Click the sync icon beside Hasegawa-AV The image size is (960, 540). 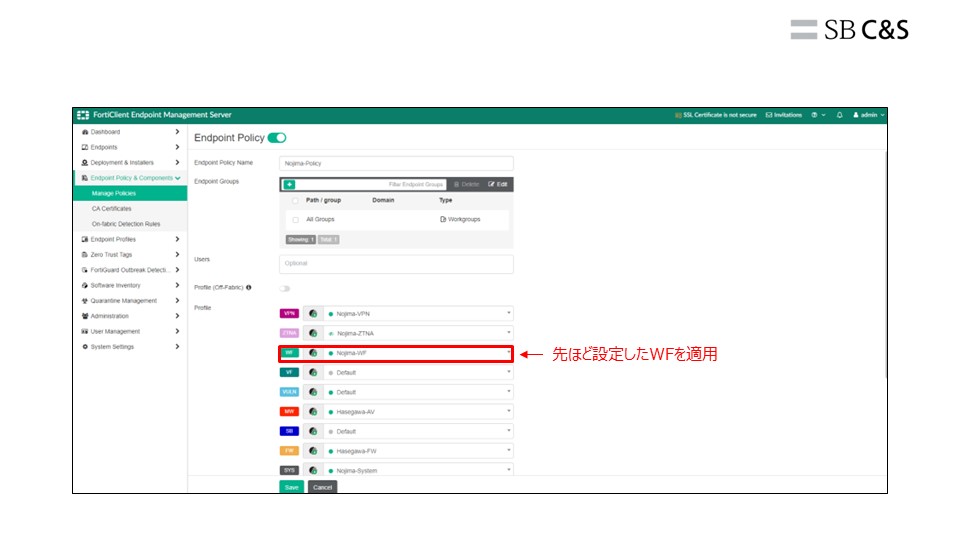pos(313,411)
